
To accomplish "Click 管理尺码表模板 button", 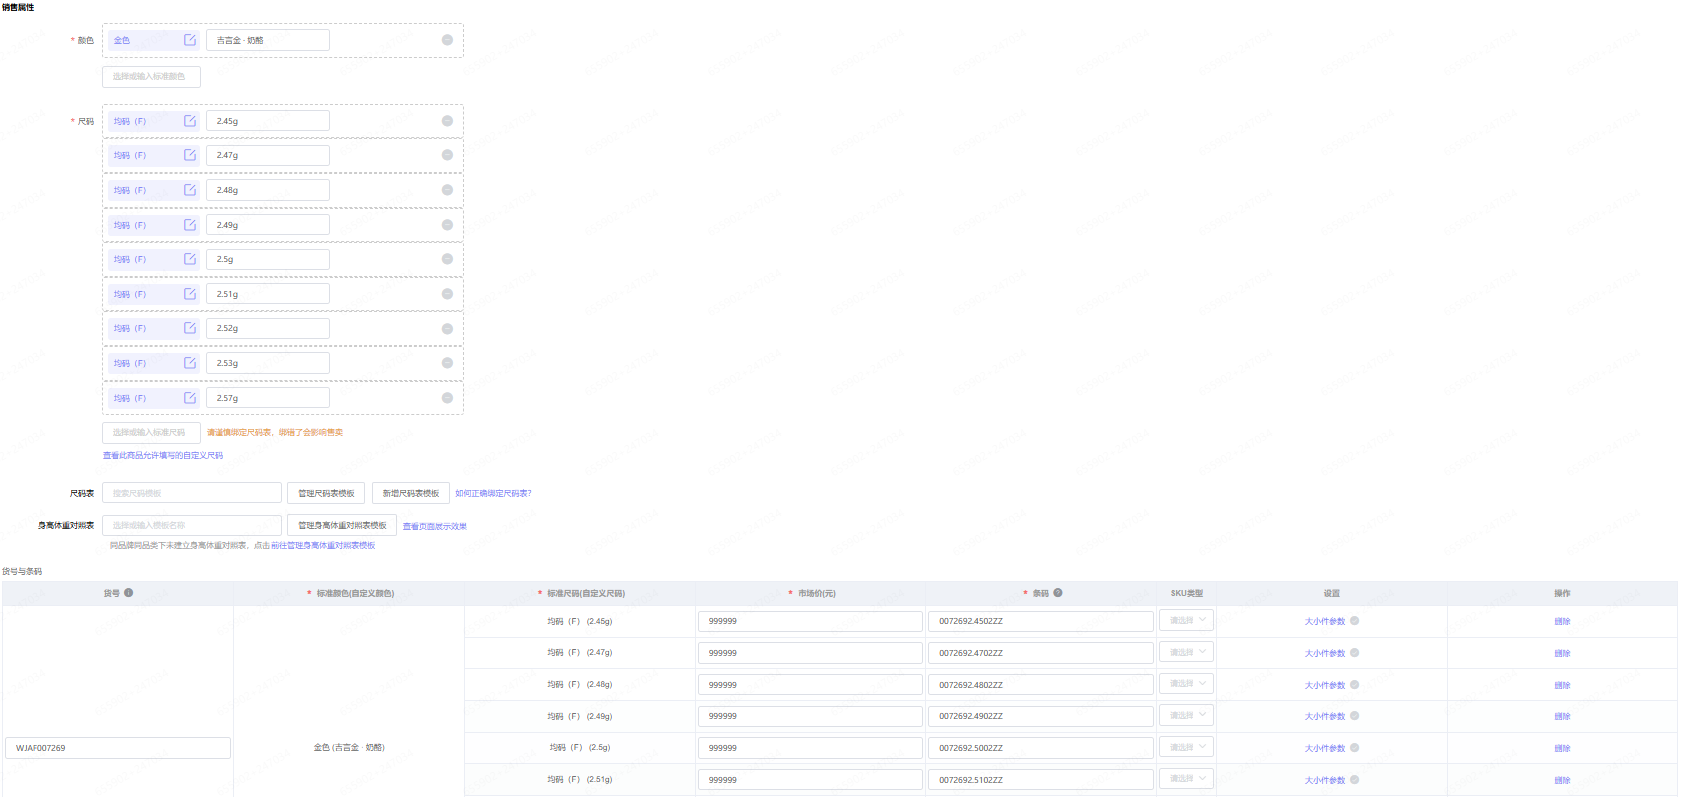I will (x=326, y=493).
